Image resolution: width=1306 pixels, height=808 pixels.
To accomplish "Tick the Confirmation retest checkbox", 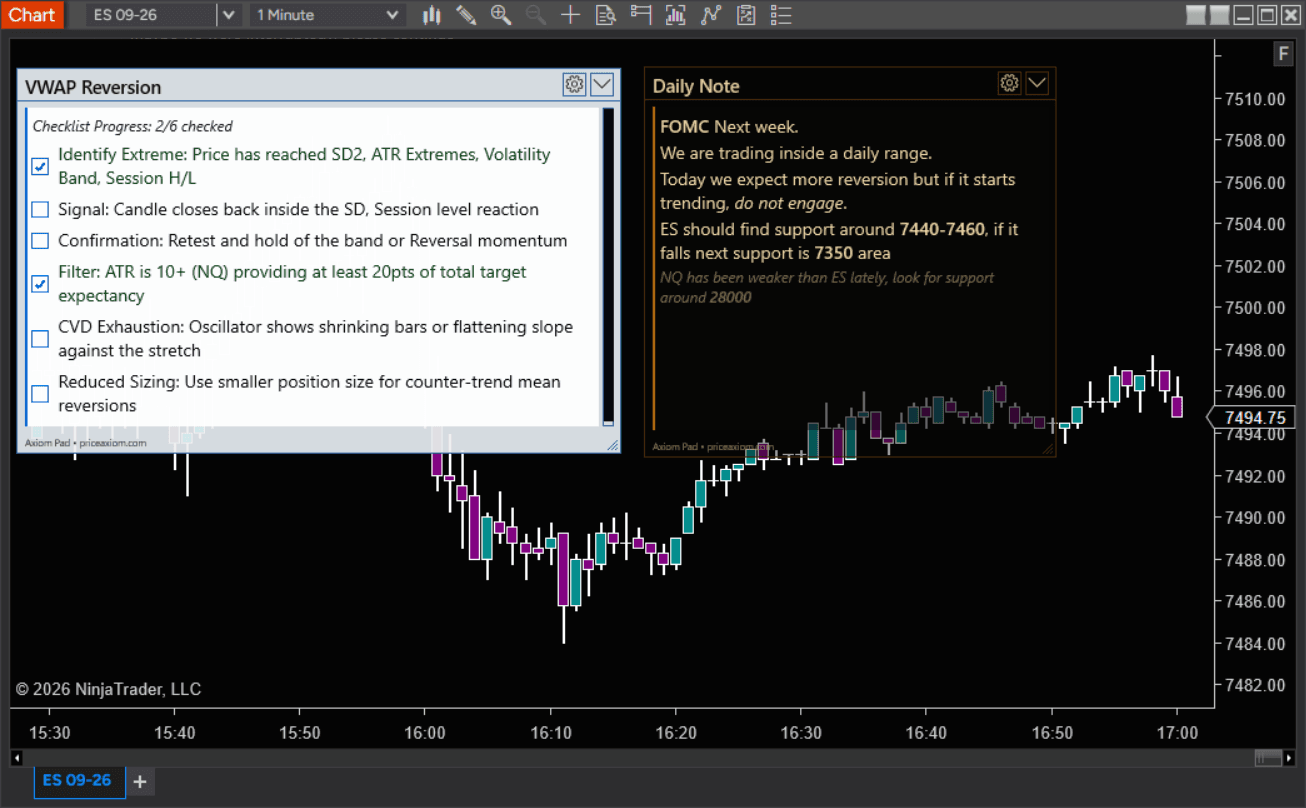I will [x=40, y=241].
